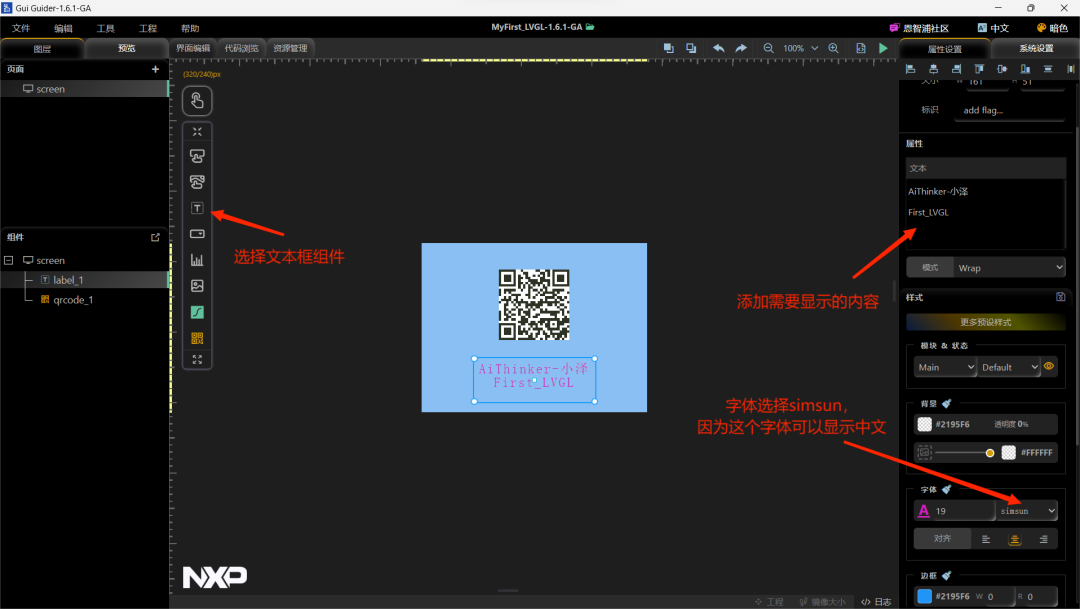The image size is (1080, 609).
Task: Select the button component tool
Action: click(x=197, y=156)
